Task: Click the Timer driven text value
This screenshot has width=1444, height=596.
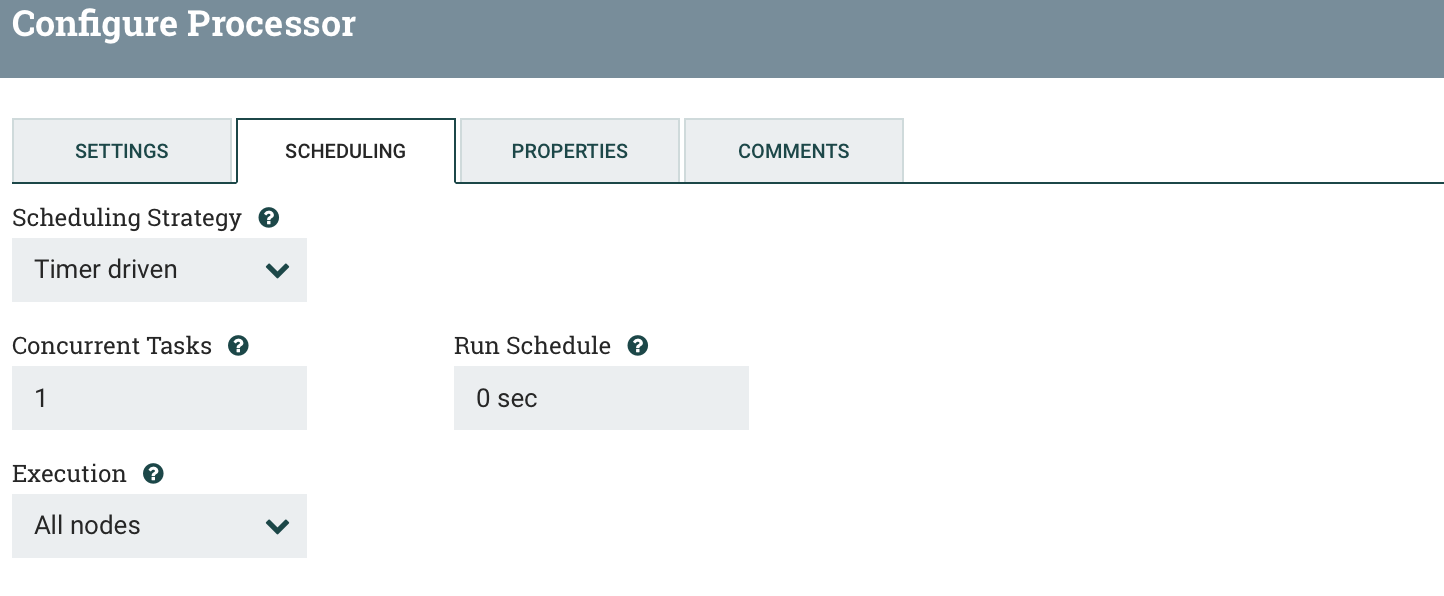Action: coord(106,269)
